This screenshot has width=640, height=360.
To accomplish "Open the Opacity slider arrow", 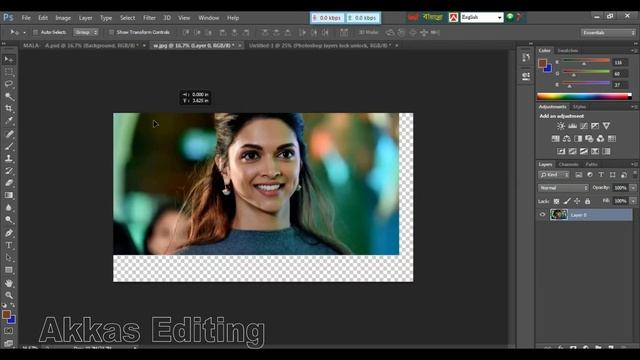I will (x=633, y=188).
